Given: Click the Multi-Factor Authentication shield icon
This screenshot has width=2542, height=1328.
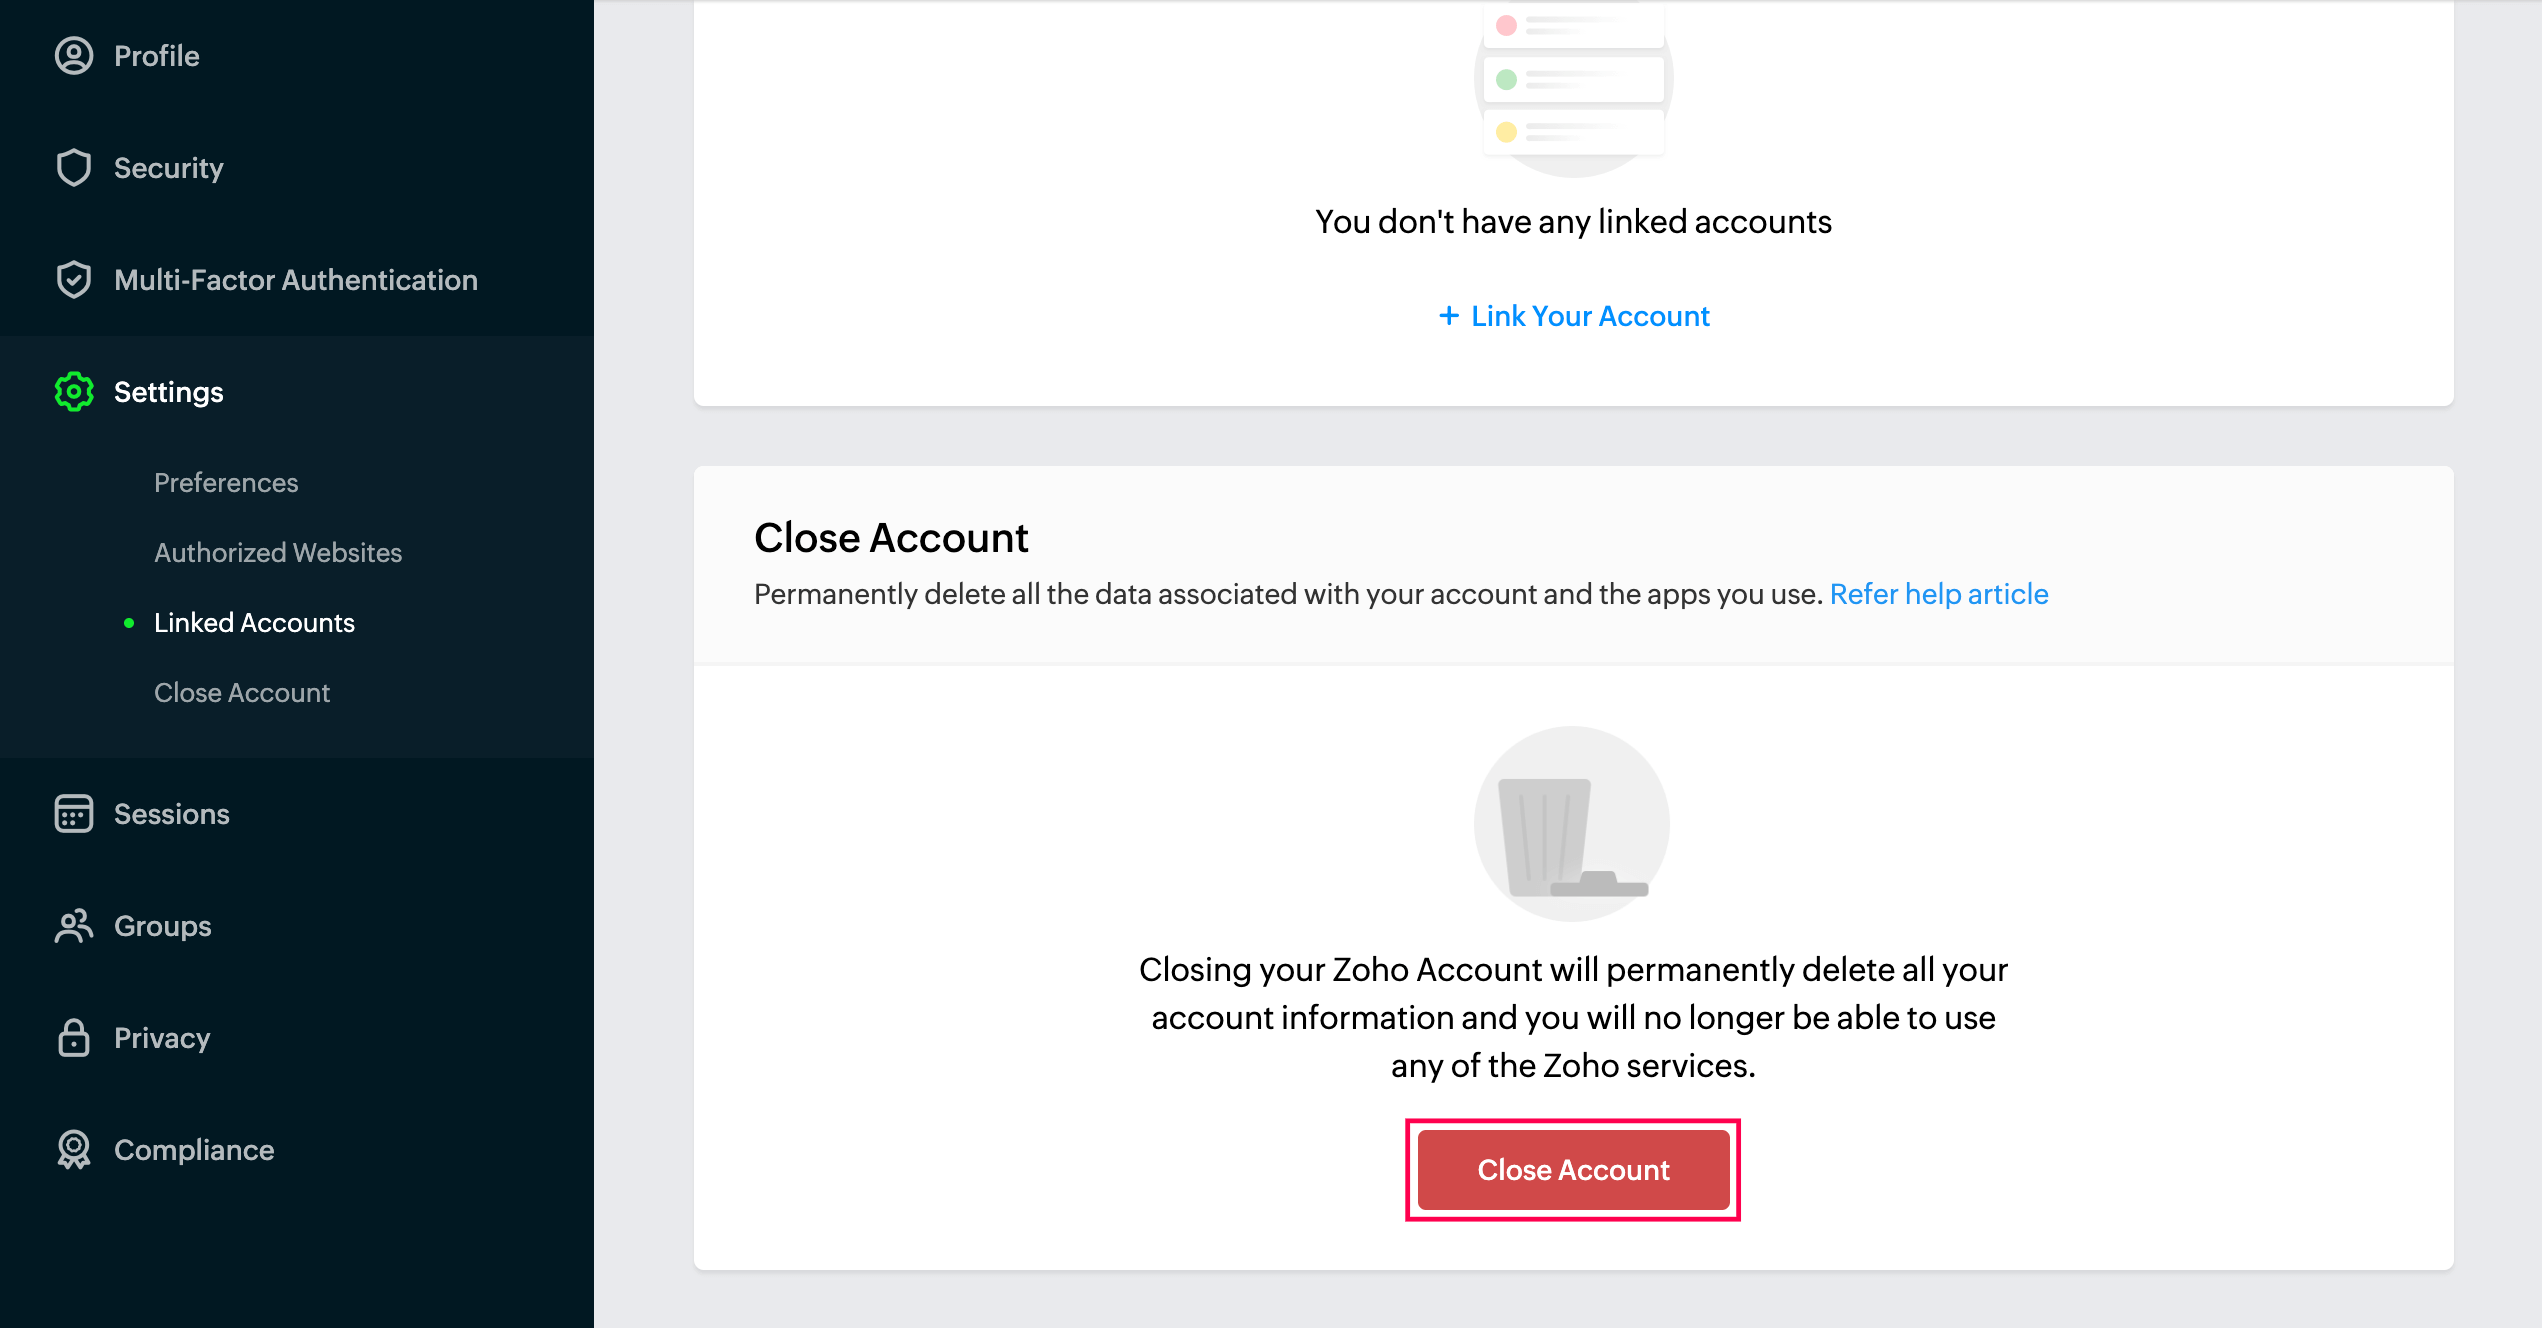Looking at the screenshot, I should point(72,279).
